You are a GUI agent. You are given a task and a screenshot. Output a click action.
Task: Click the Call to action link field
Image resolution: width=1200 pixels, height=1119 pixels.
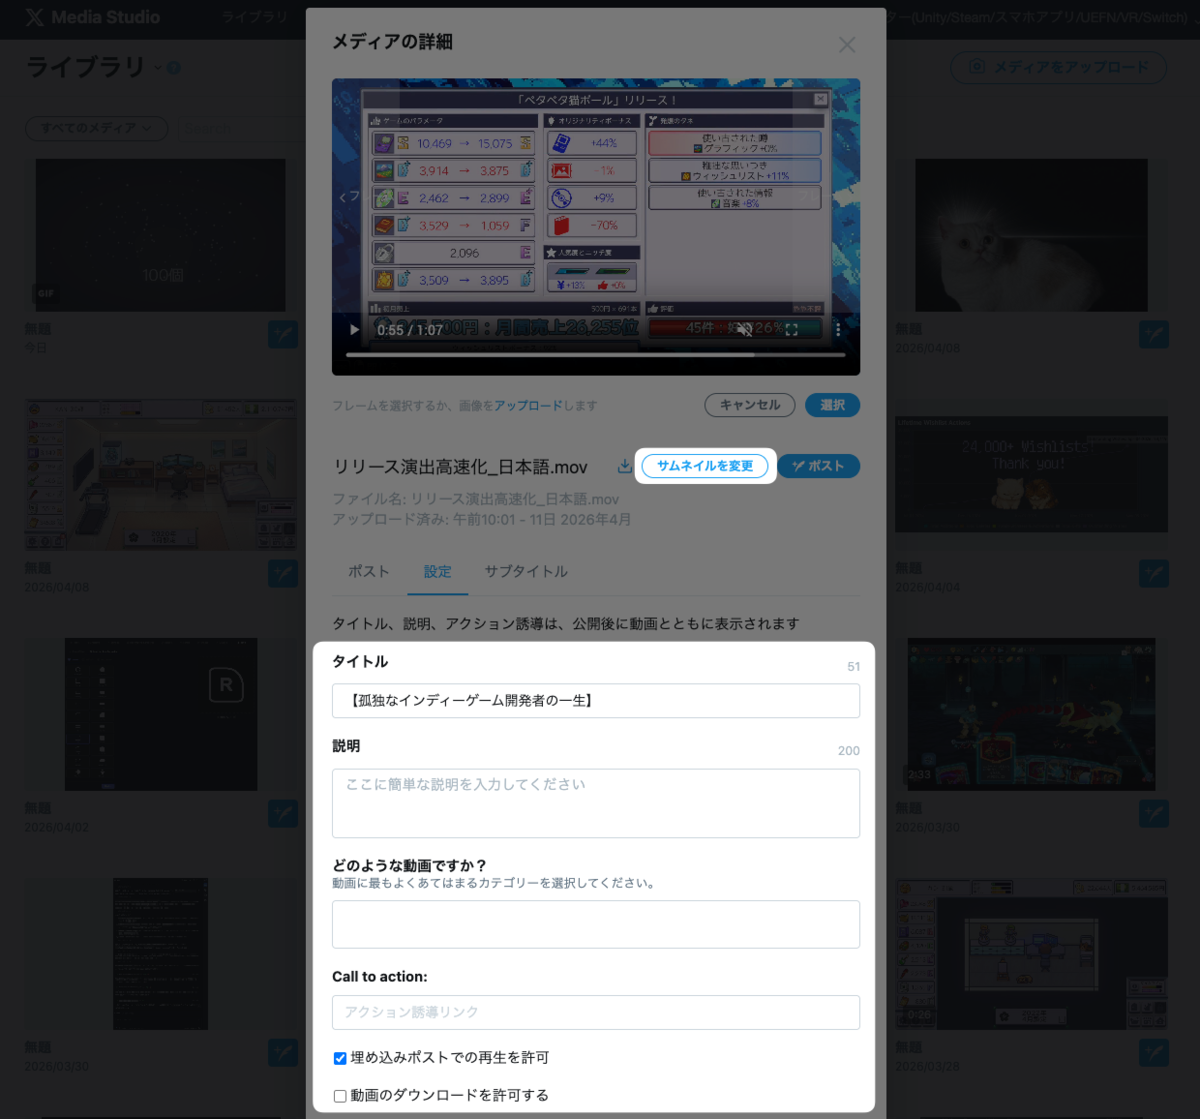click(x=596, y=1012)
